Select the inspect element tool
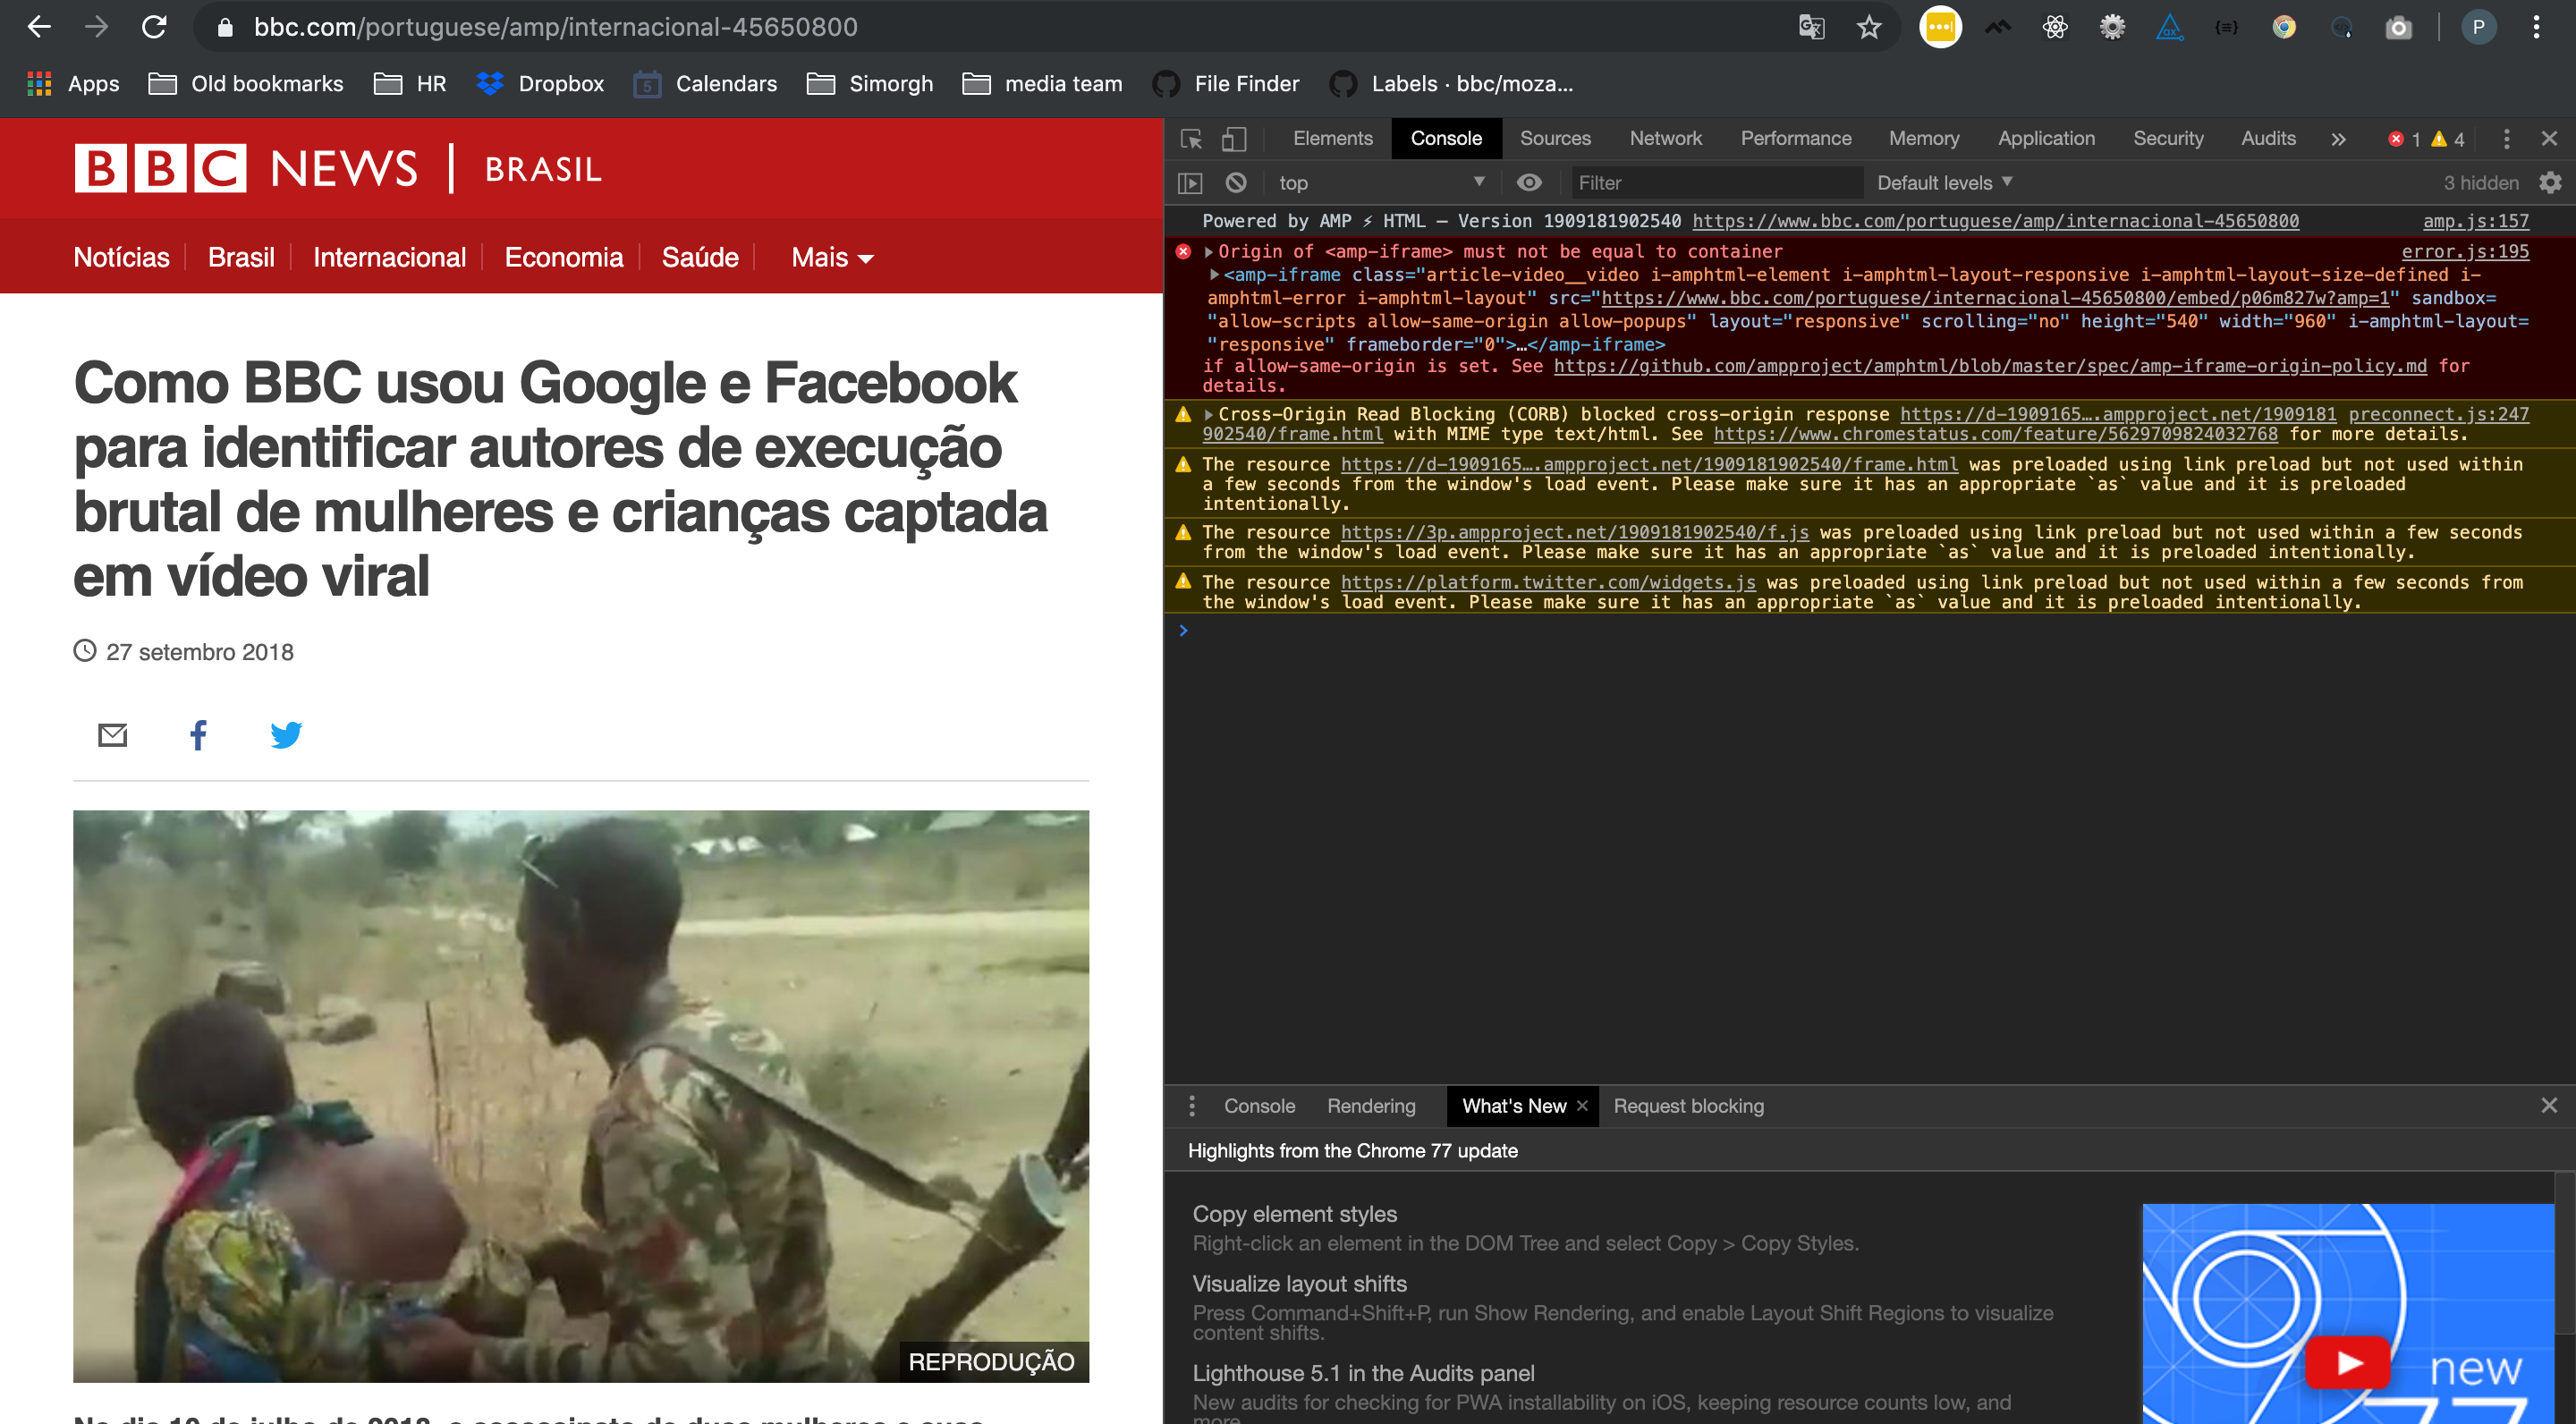 click(x=1191, y=139)
